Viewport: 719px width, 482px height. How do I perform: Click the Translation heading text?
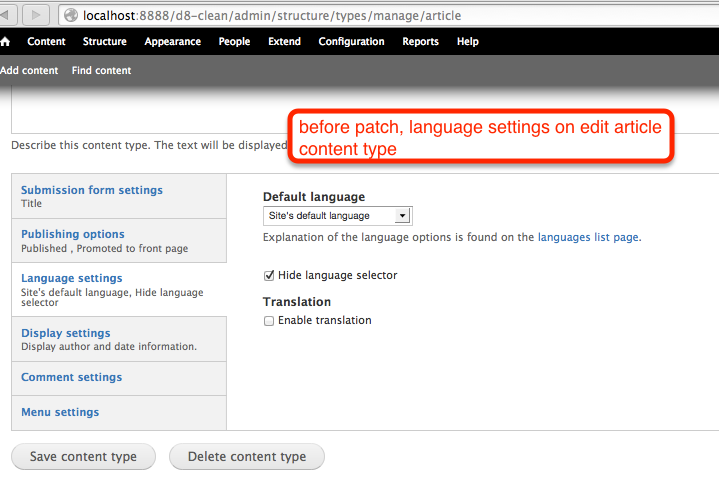297,302
